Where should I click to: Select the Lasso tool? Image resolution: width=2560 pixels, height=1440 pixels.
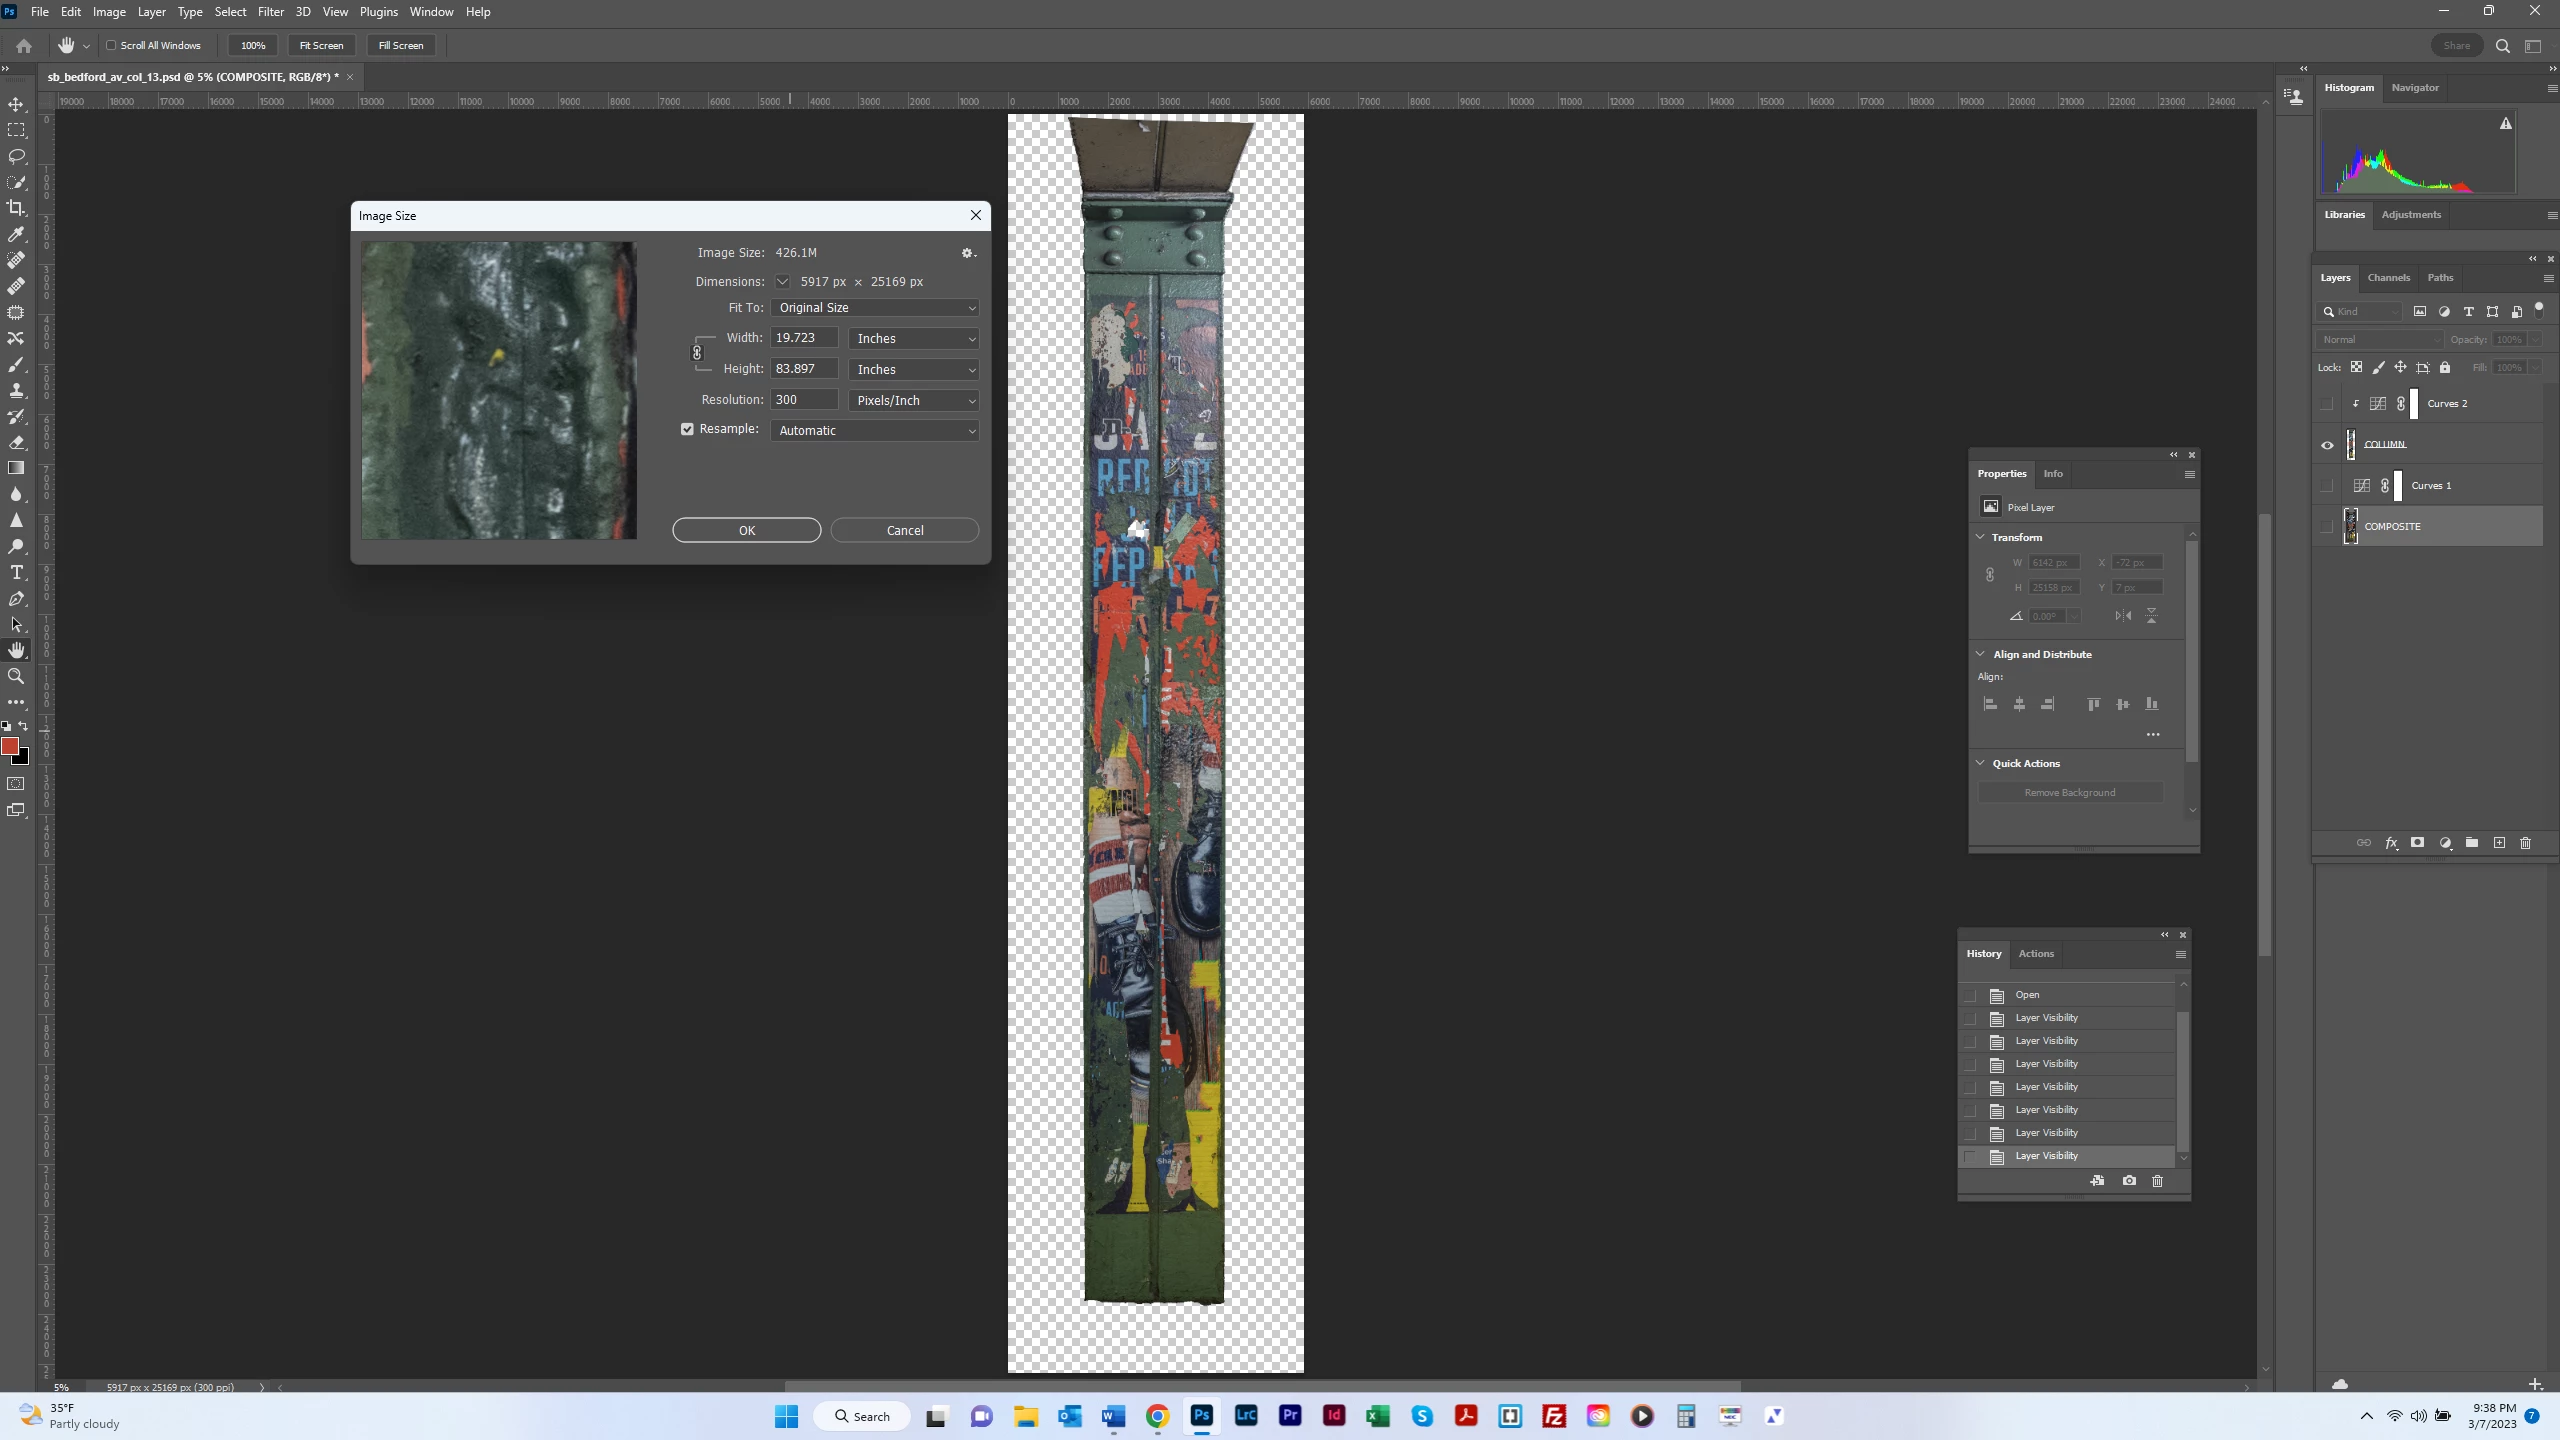click(16, 156)
